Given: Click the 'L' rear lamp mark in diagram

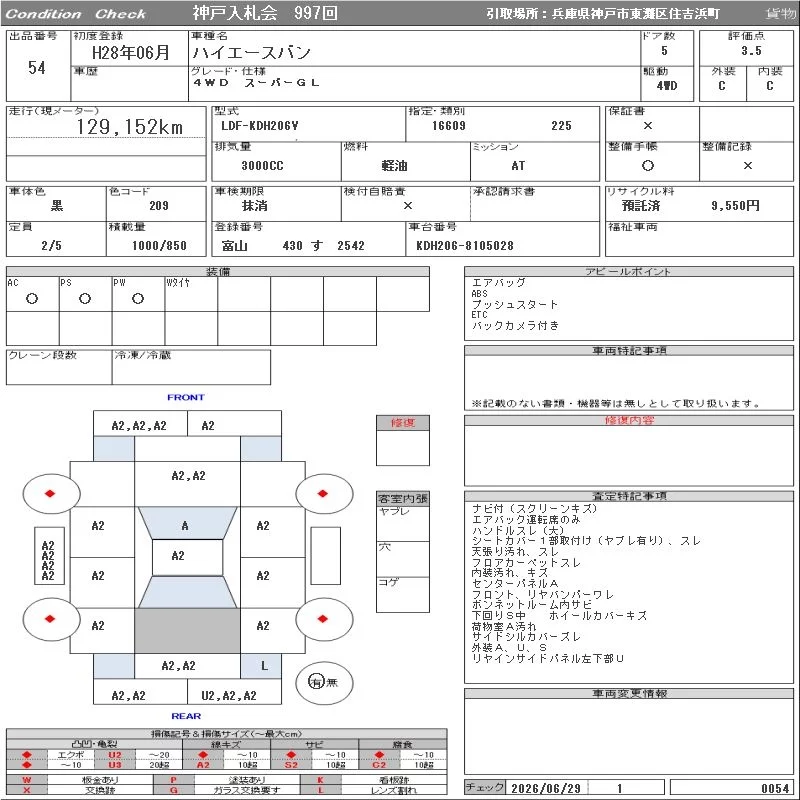Looking at the screenshot, I should [x=264, y=666].
